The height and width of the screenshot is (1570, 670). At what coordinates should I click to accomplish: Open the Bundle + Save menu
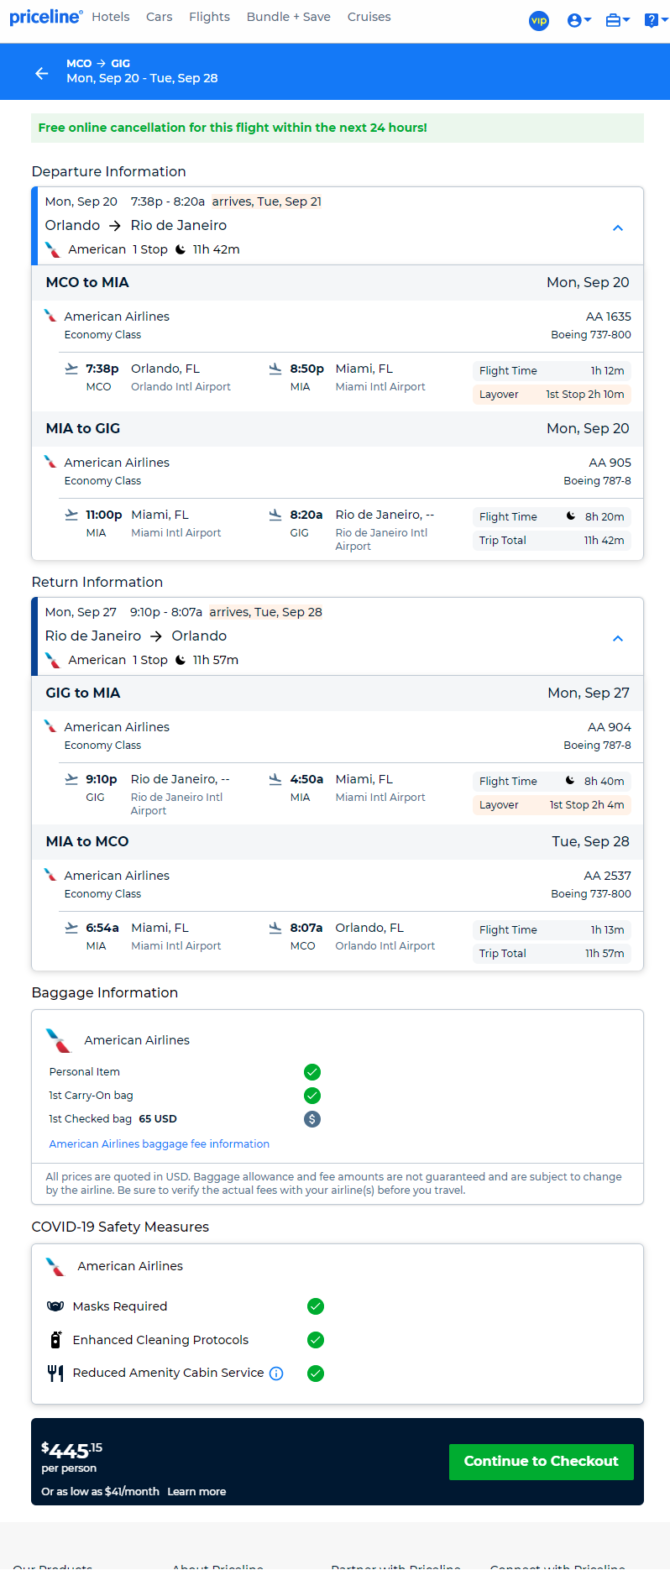[288, 17]
